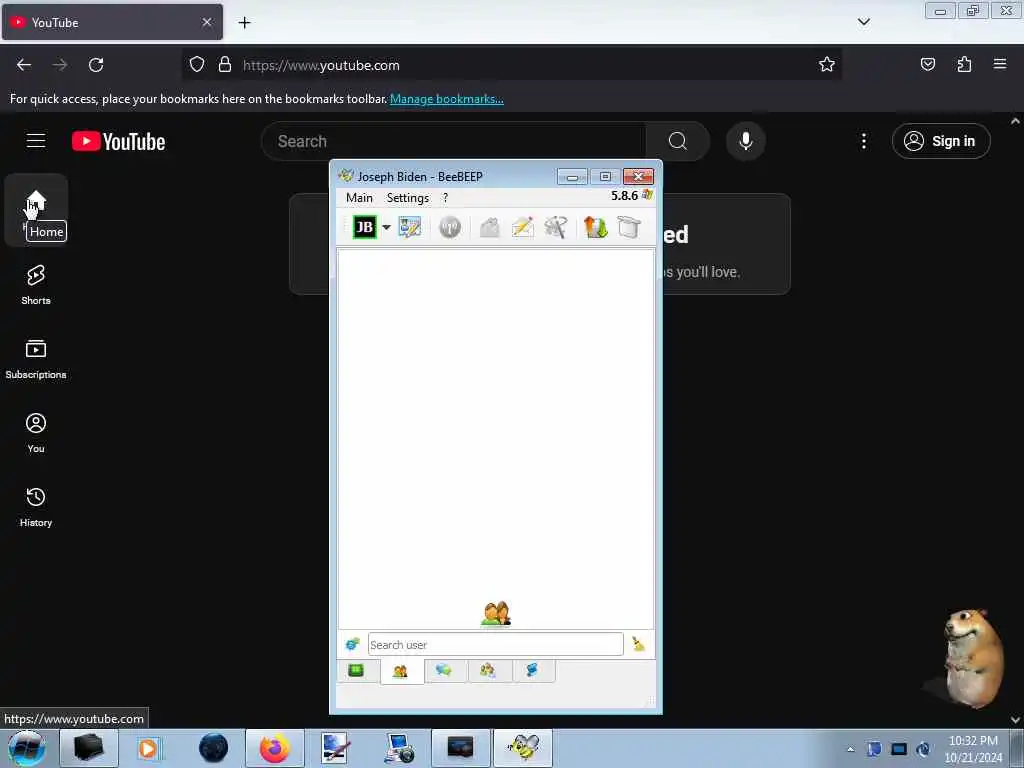This screenshot has width=1024, height=768.
Task: Bookmark this page with the star icon
Action: 827,64
